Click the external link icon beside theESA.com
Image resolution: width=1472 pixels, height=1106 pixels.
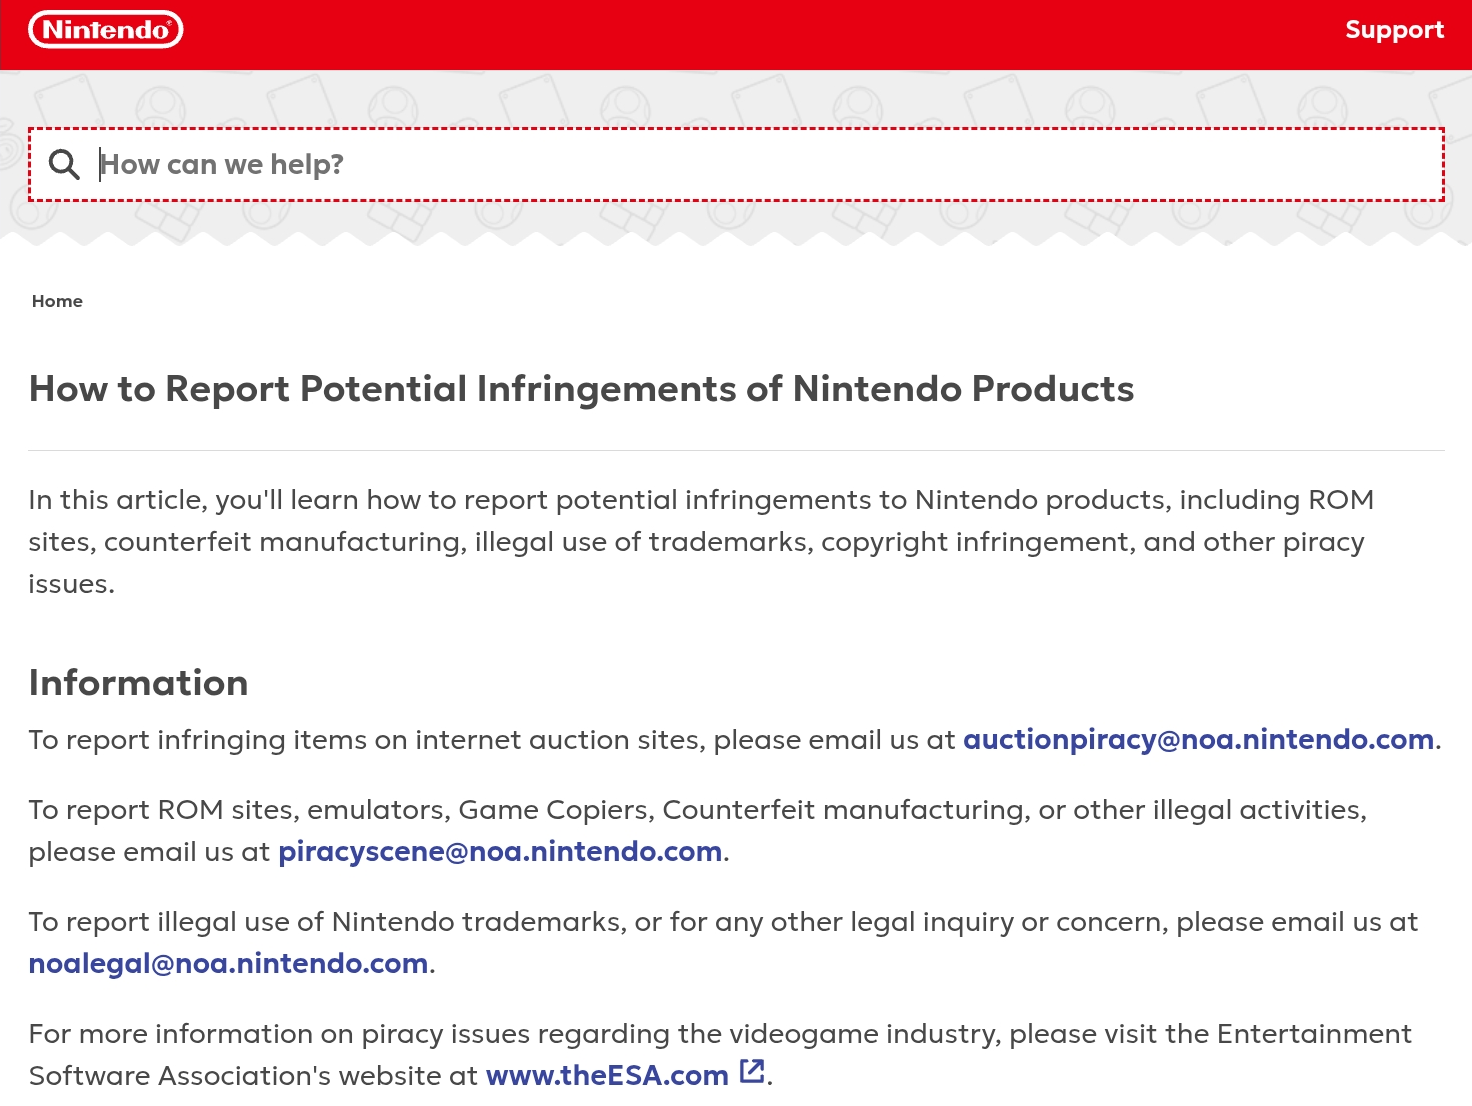click(x=752, y=1072)
